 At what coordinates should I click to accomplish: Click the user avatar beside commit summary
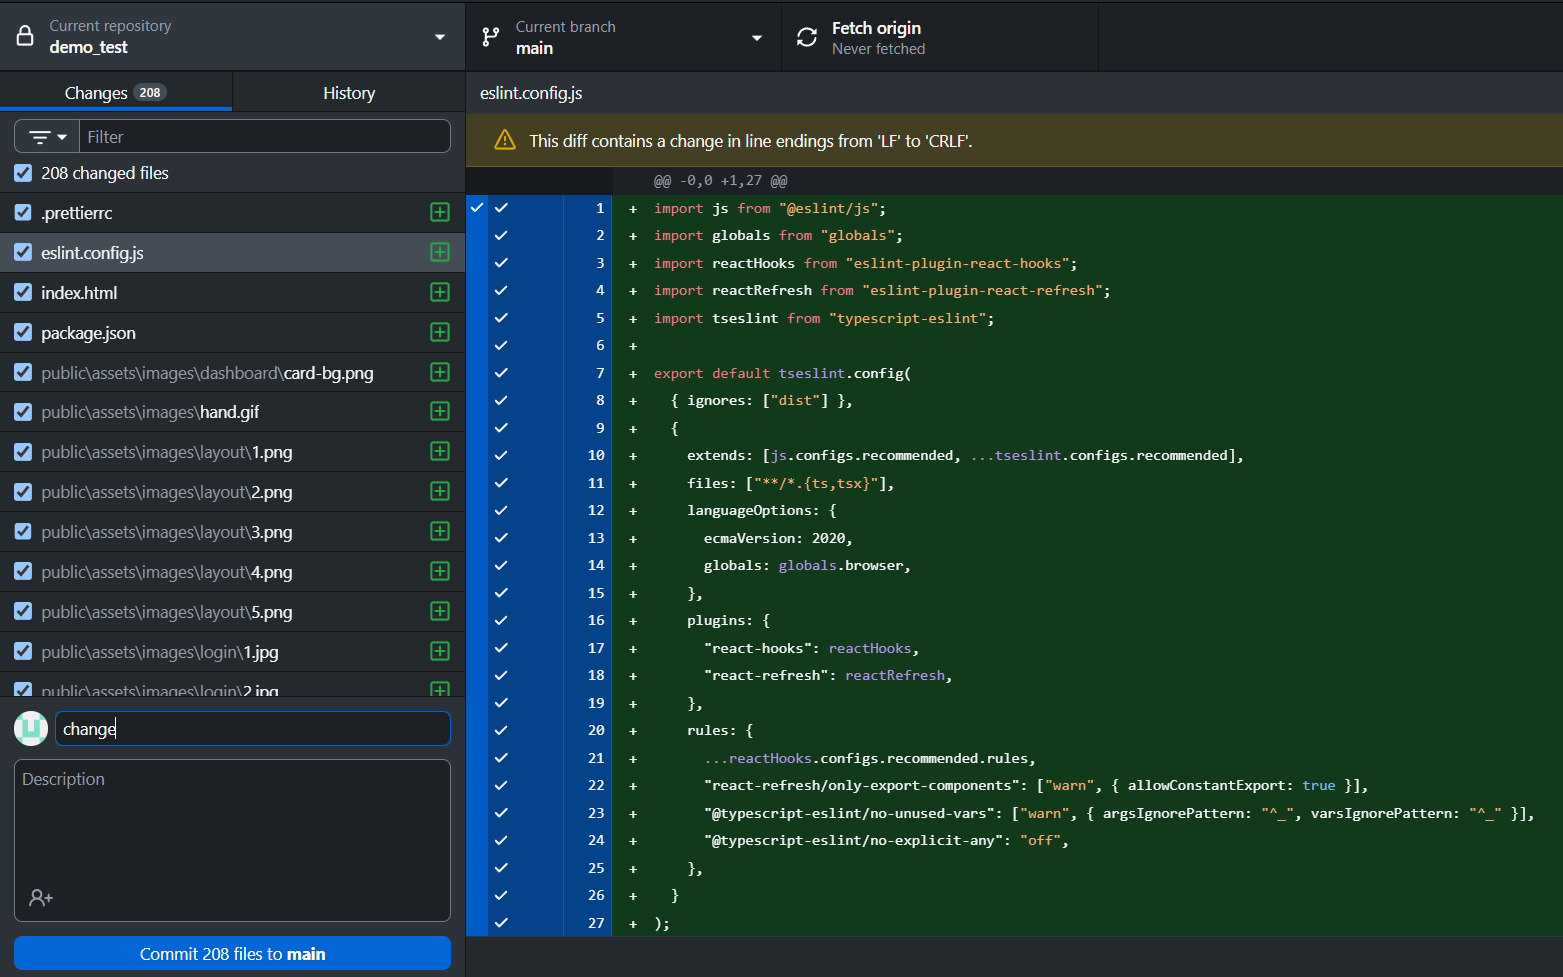point(31,728)
